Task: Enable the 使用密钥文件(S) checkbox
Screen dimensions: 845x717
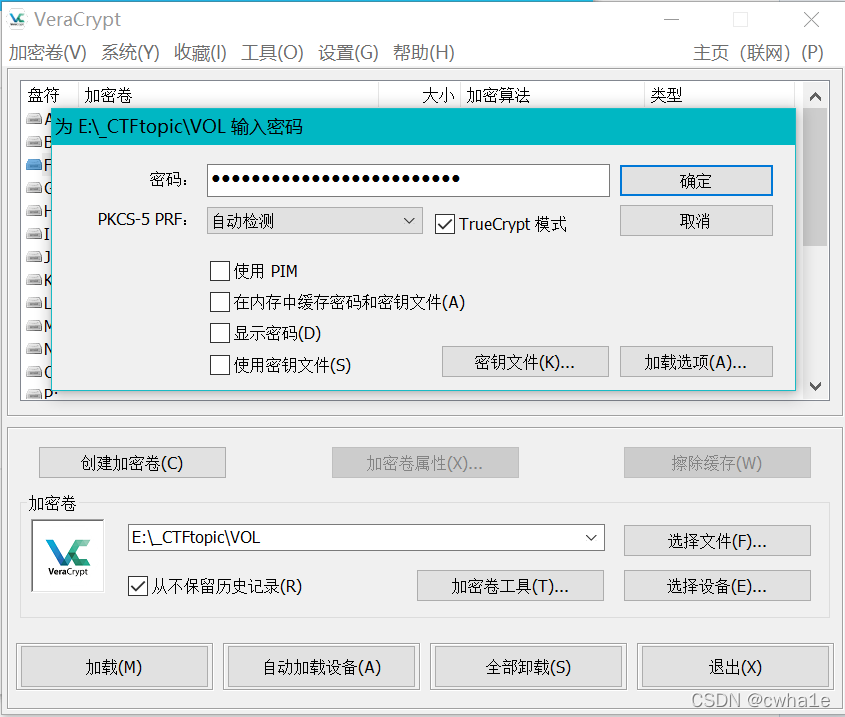Action: pyautogui.click(x=219, y=365)
